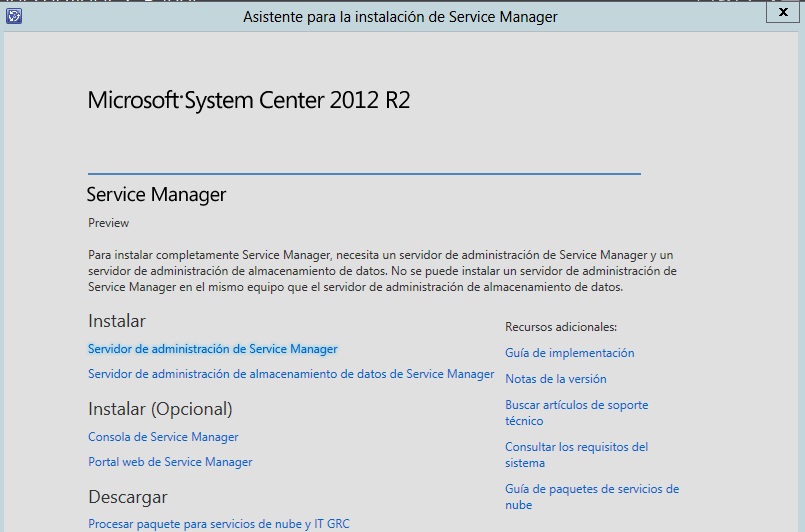This screenshot has height=532, width=805.
Task: Click the Service Manager heading
Action: tap(156, 194)
